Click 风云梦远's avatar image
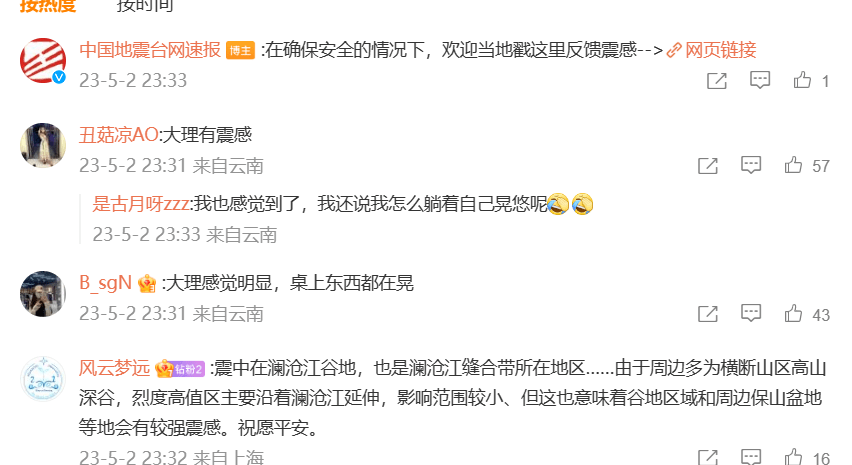 tap(43, 379)
